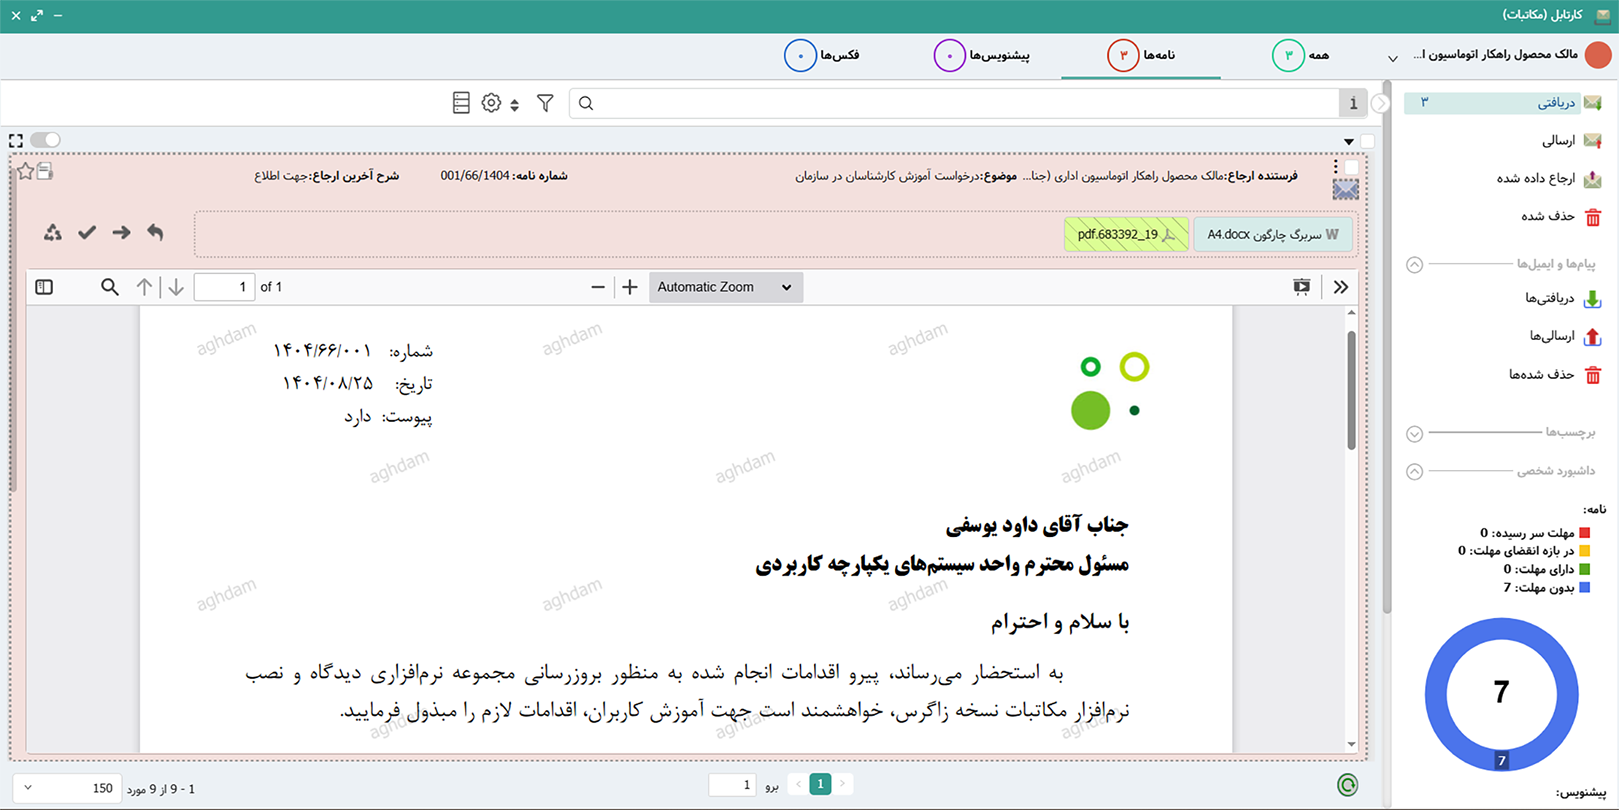Switch to the پیش‌نویس‌ها tab
This screenshot has width=1619, height=810.
tap(983, 55)
